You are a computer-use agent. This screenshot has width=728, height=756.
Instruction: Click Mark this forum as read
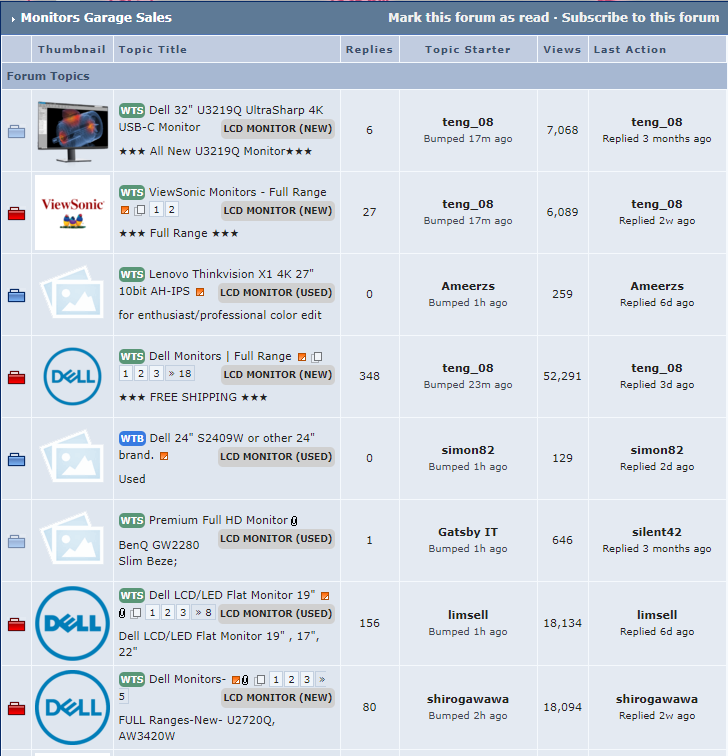(x=468, y=18)
